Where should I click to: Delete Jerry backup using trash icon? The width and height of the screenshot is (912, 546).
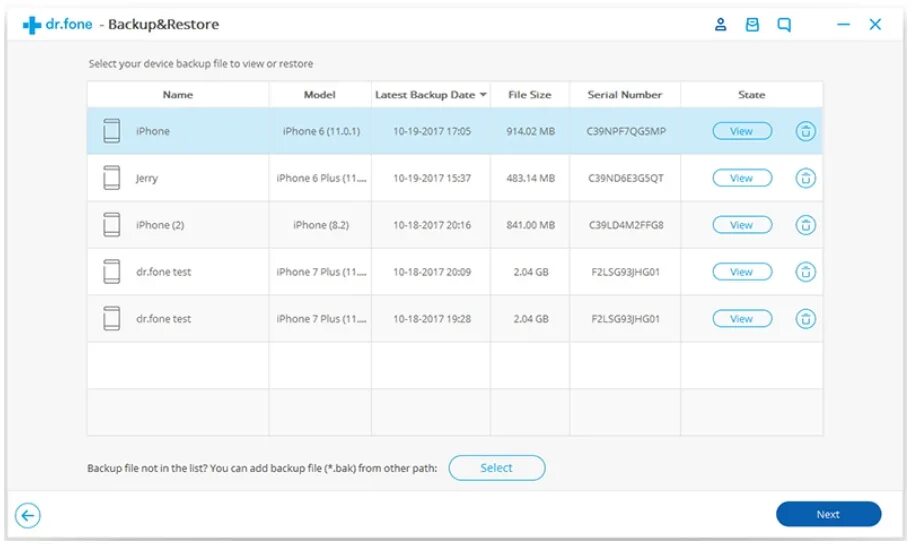pyautogui.click(x=806, y=178)
